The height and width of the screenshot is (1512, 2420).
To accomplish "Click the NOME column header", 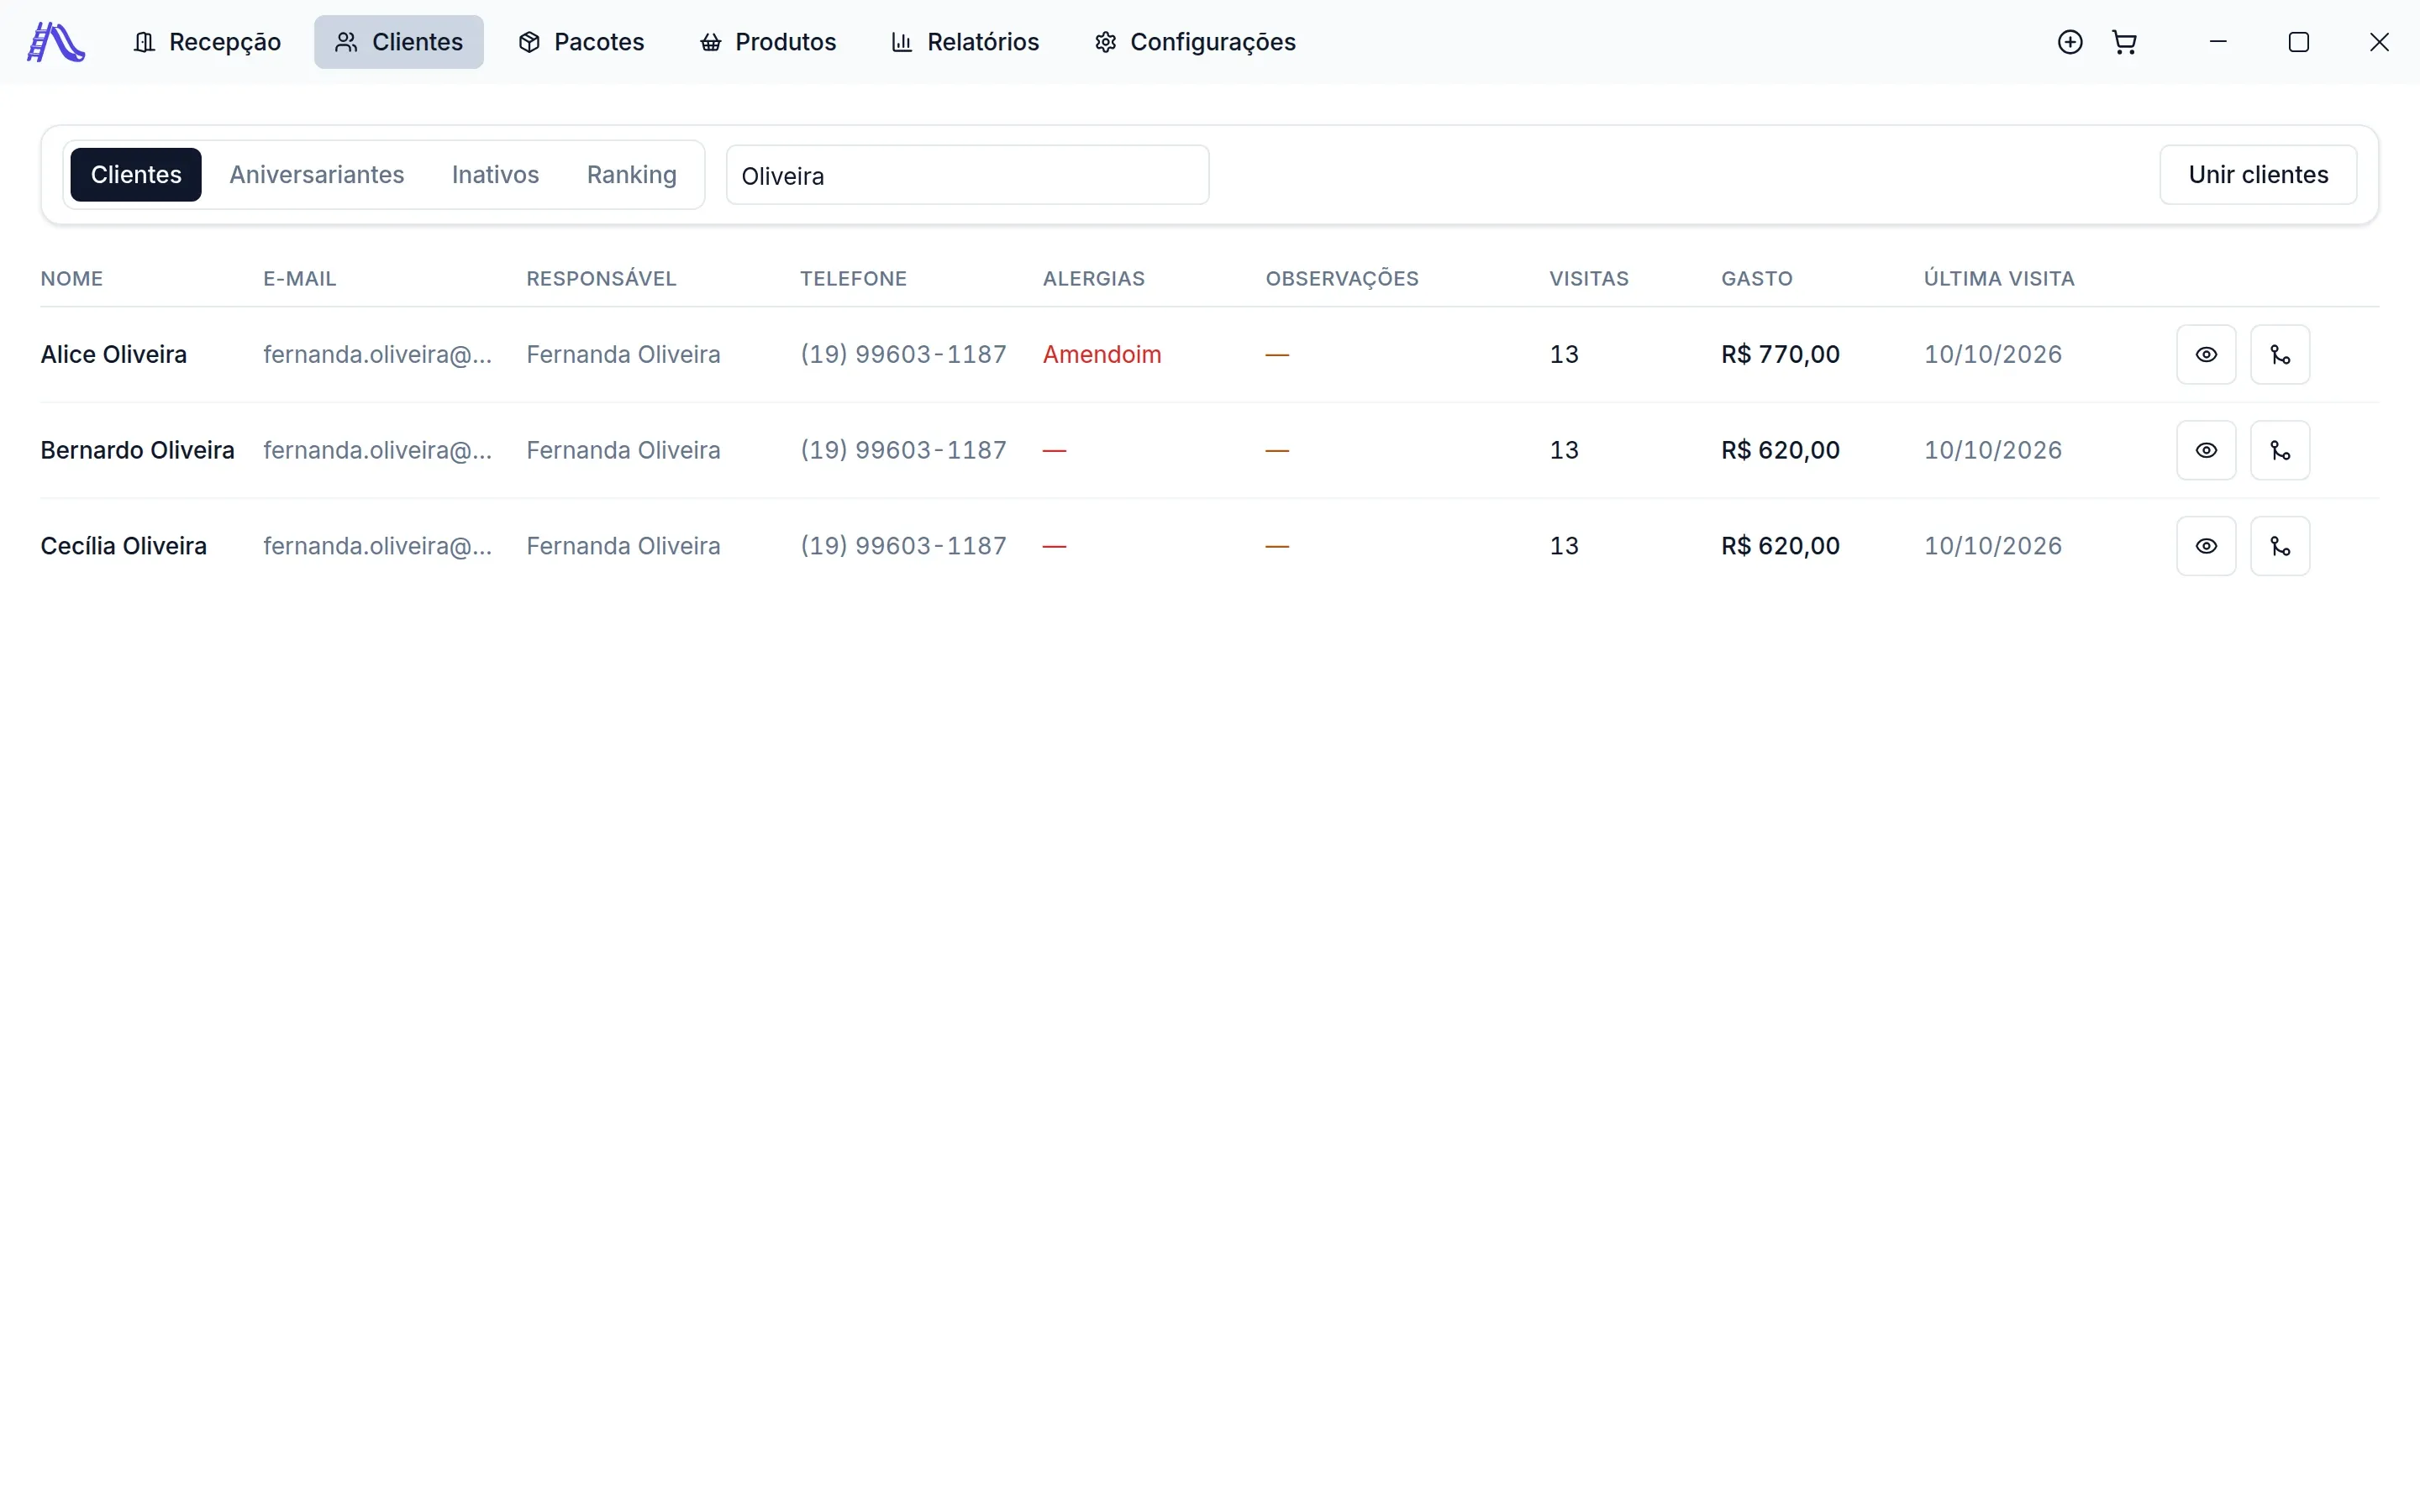I will click(x=72, y=279).
